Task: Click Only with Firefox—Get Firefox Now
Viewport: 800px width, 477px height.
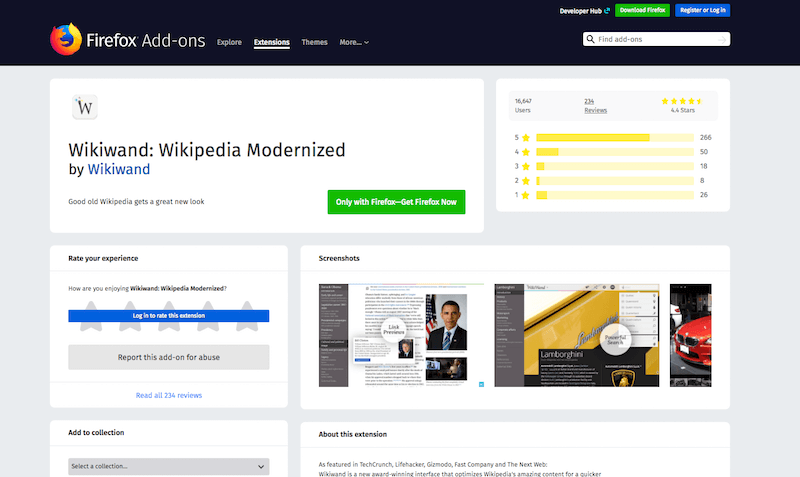Action: (396, 202)
